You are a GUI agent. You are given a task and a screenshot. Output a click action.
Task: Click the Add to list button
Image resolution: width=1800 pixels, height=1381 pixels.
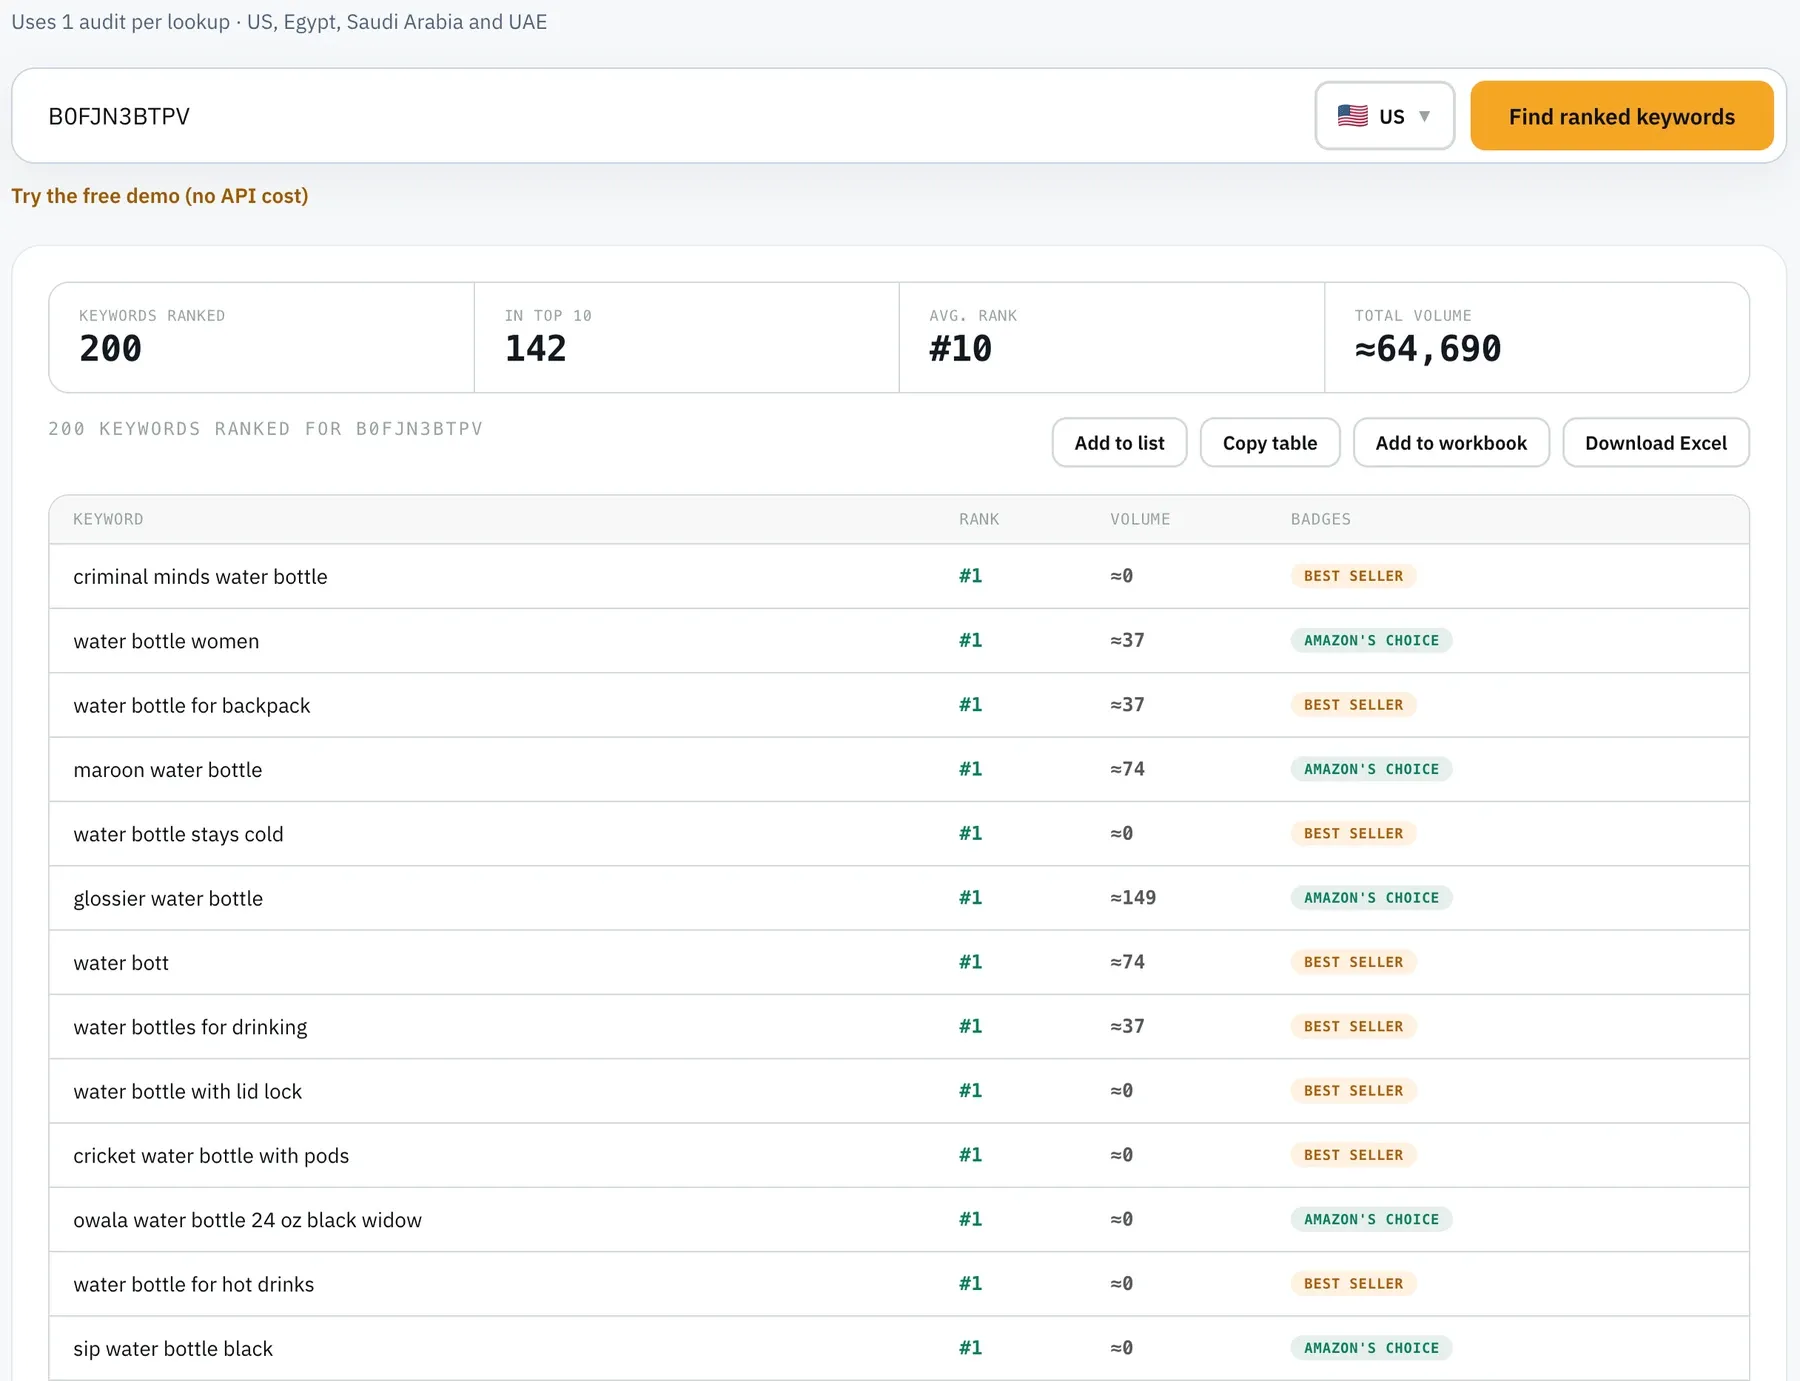(x=1119, y=443)
